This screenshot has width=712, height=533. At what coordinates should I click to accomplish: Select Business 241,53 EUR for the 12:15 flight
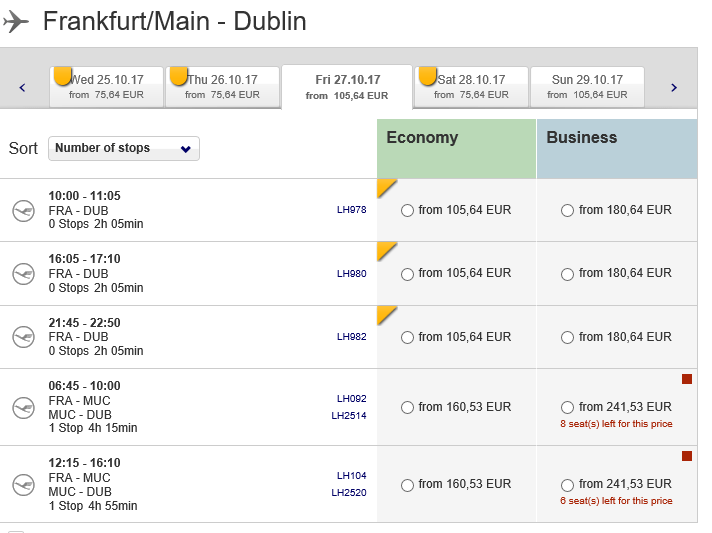567,485
